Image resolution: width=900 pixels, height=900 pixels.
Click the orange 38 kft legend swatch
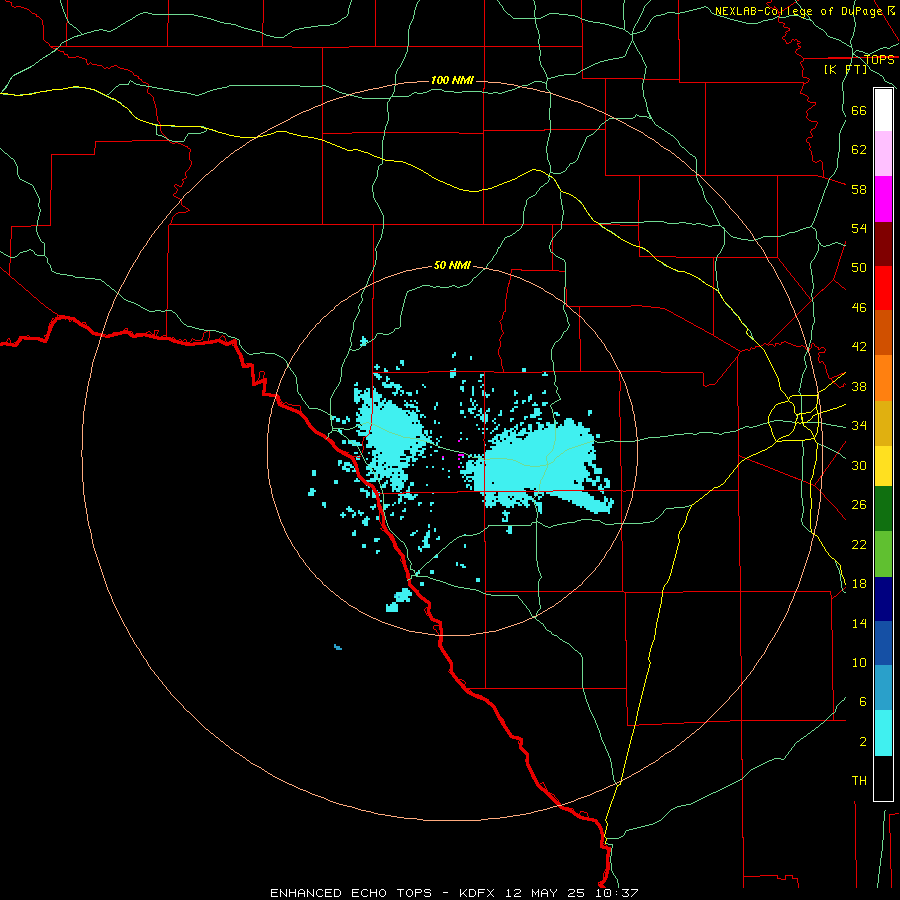point(883,378)
